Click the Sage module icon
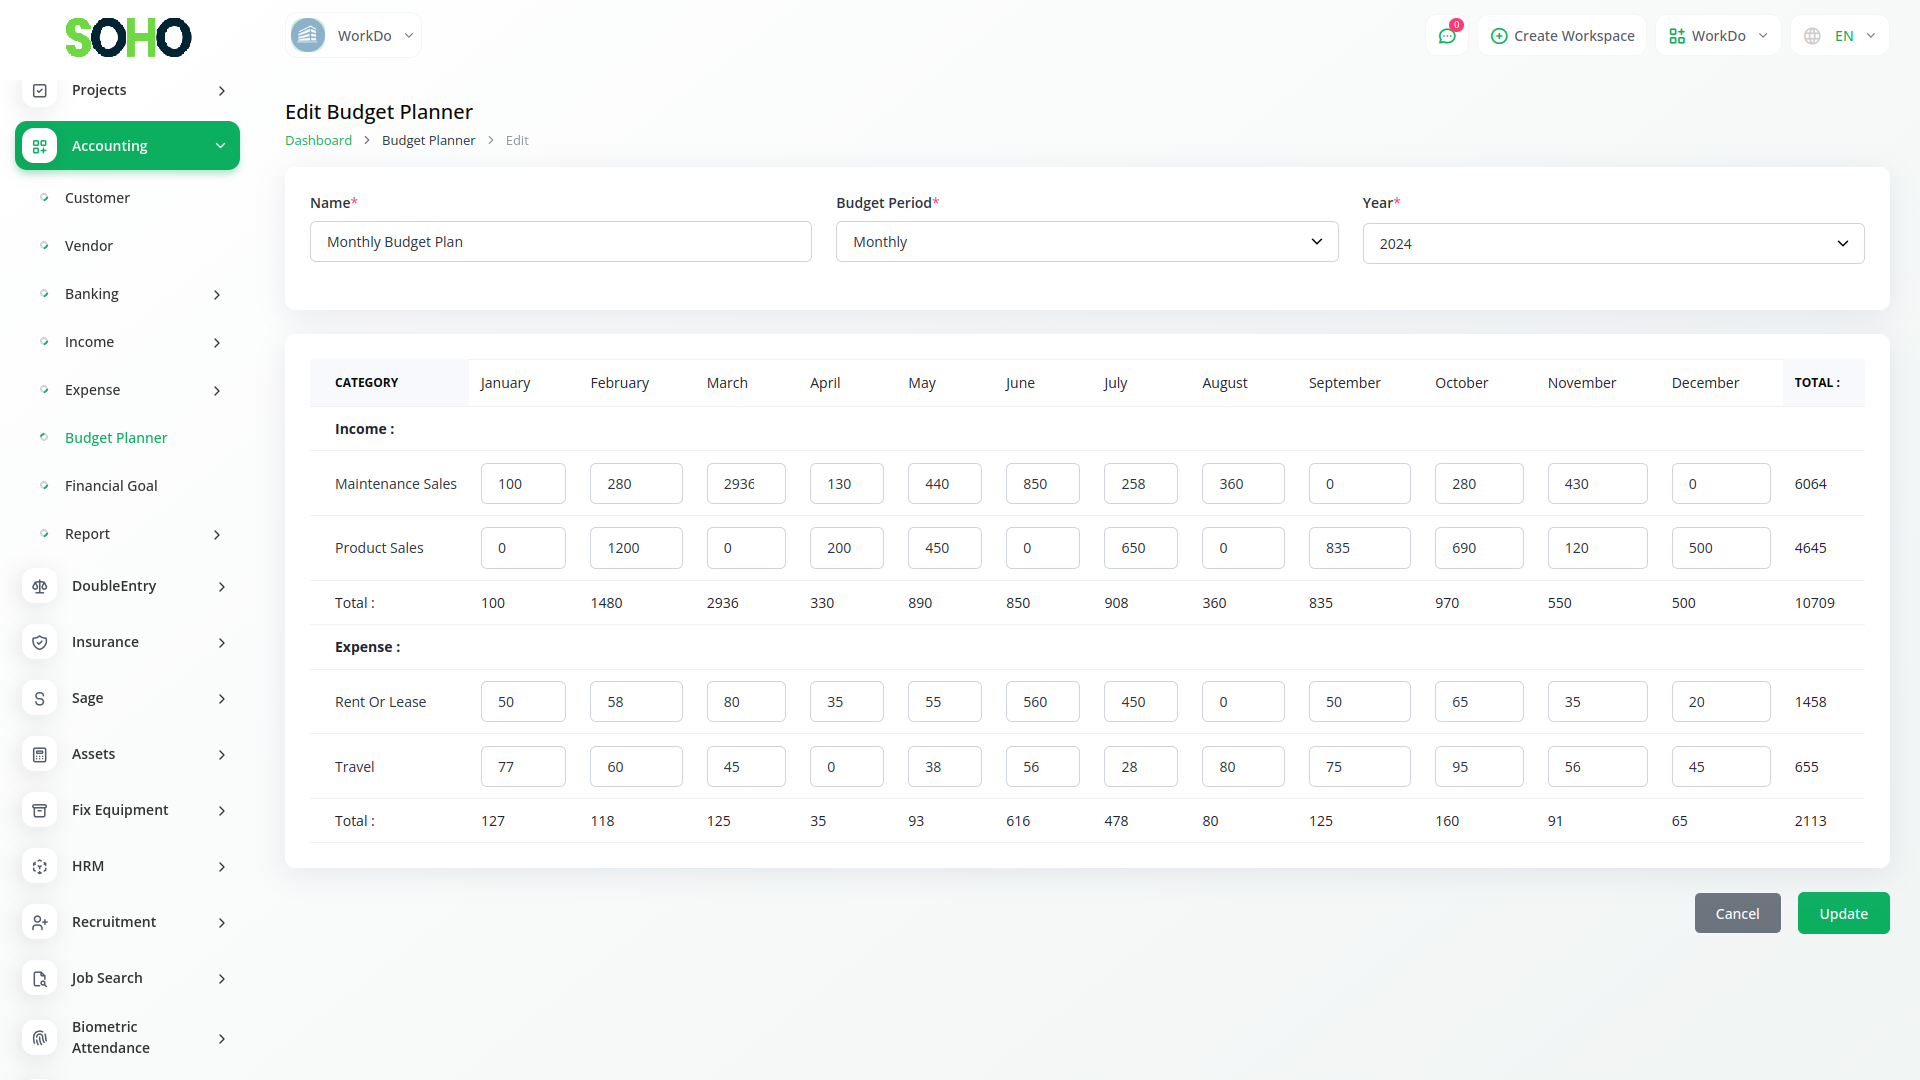This screenshot has width=1920, height=1080. [x=40, y=699]
